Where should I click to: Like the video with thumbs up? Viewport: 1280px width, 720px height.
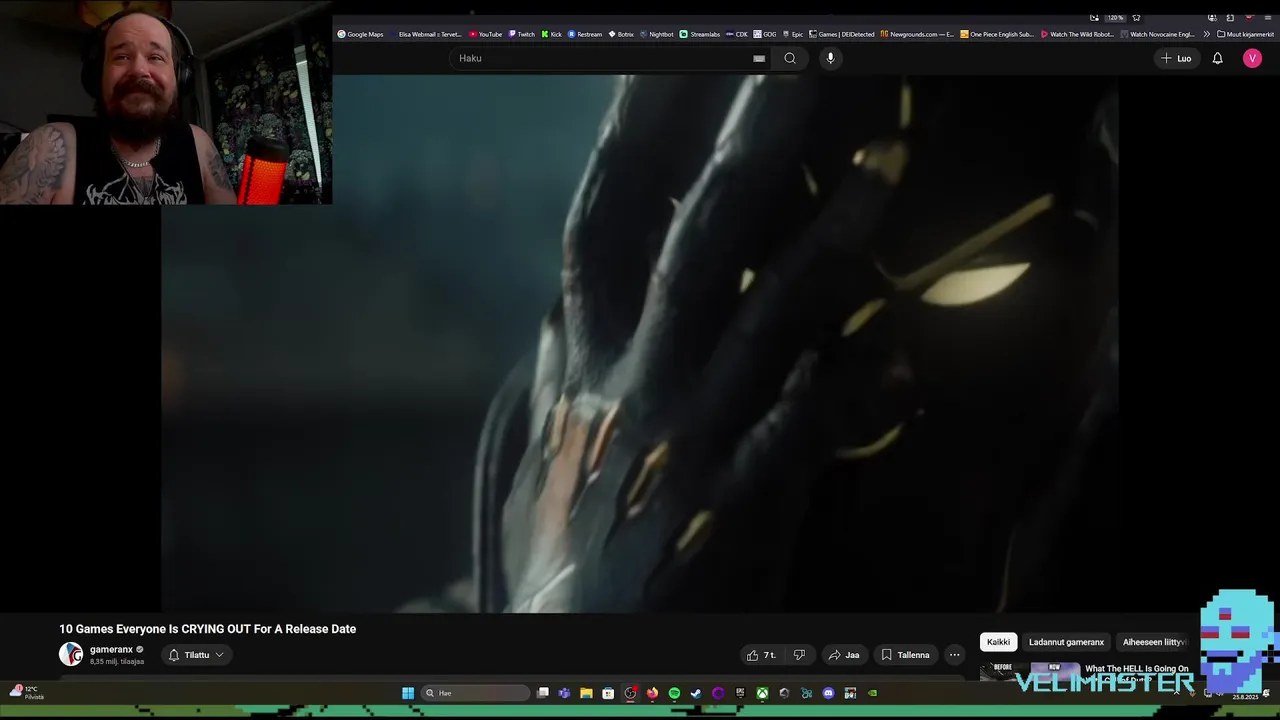[761, 655]
